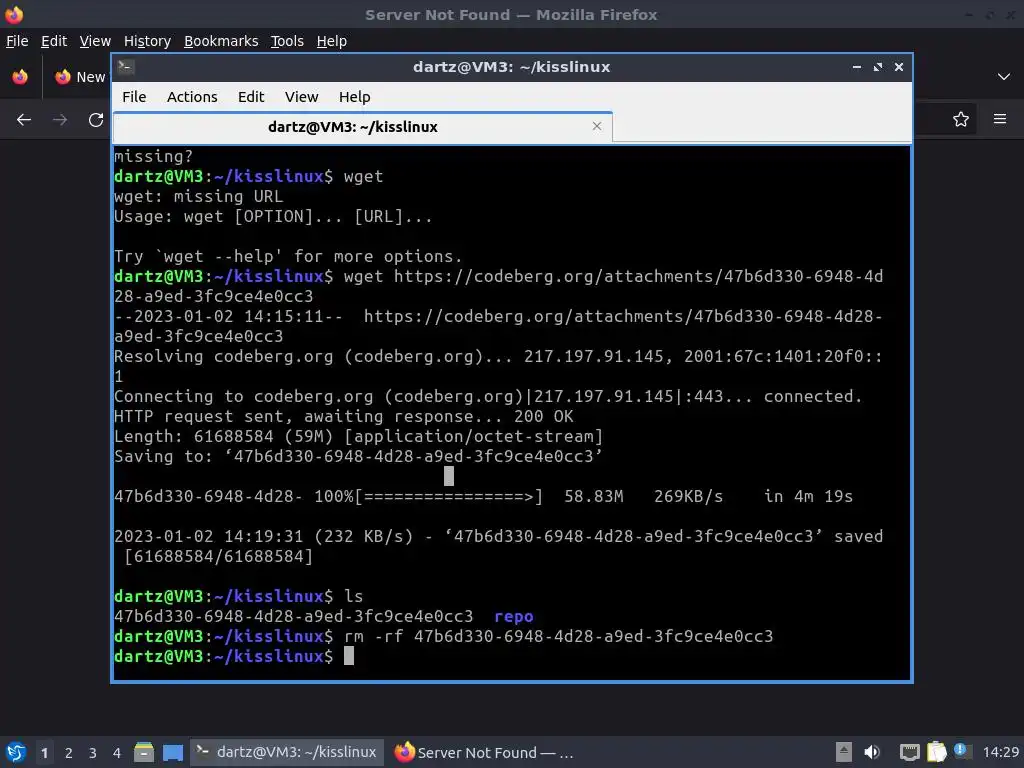Click the terminal icon in the terminal window title bar
This screenshot has width=1024, height=768.
(126, 67)
